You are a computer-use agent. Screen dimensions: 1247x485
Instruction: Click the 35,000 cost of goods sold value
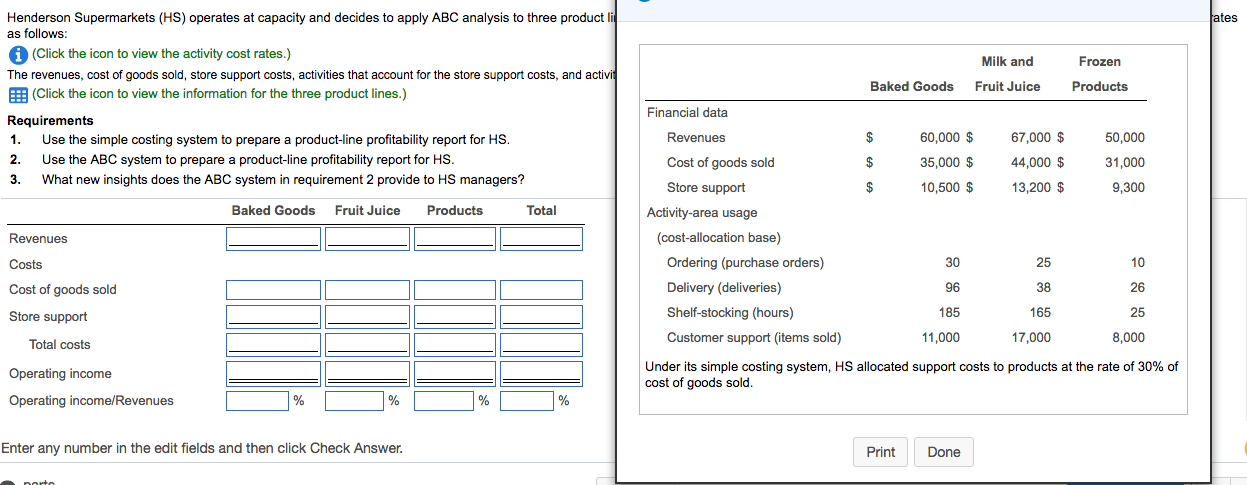coord(940,163)
